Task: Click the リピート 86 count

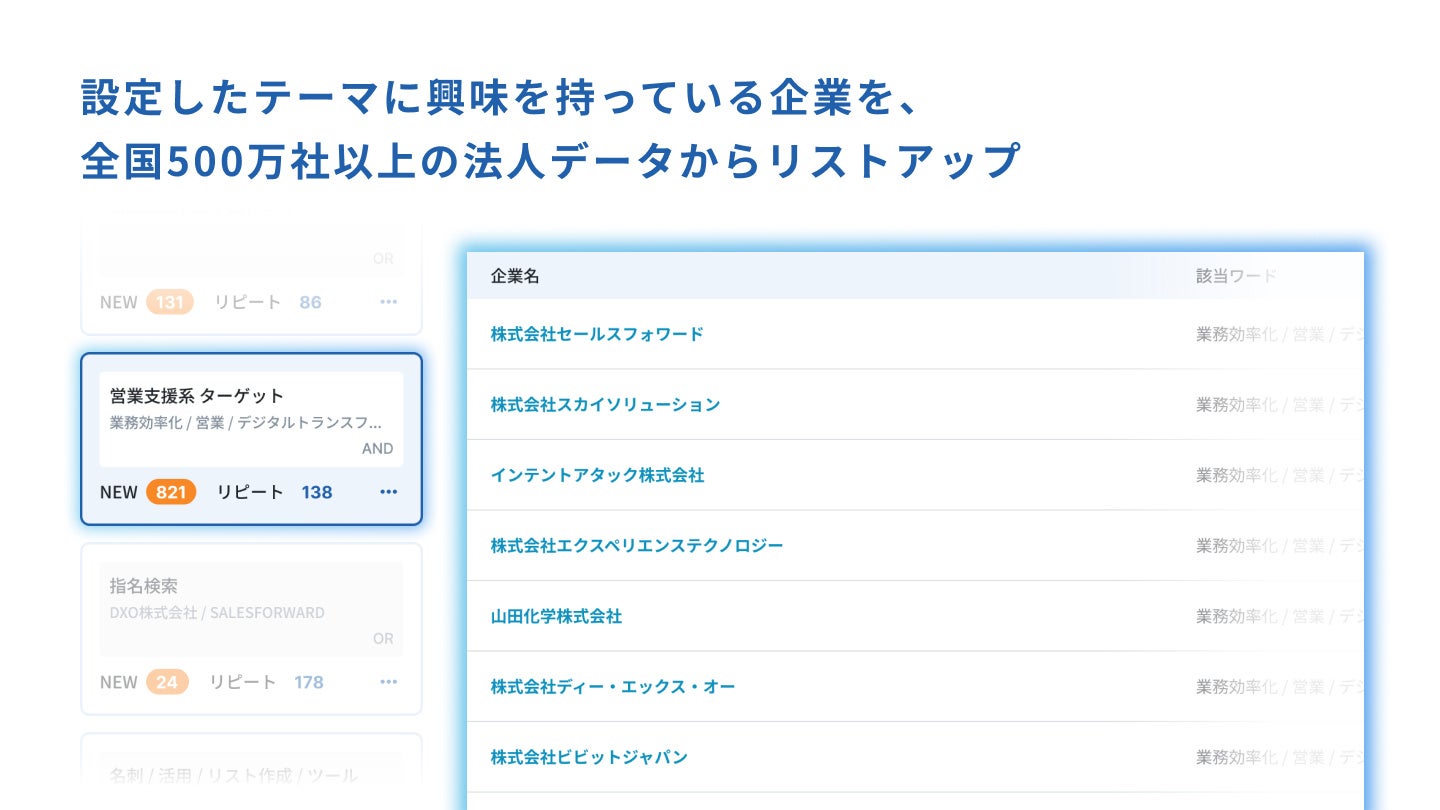Action: point(311,302)
